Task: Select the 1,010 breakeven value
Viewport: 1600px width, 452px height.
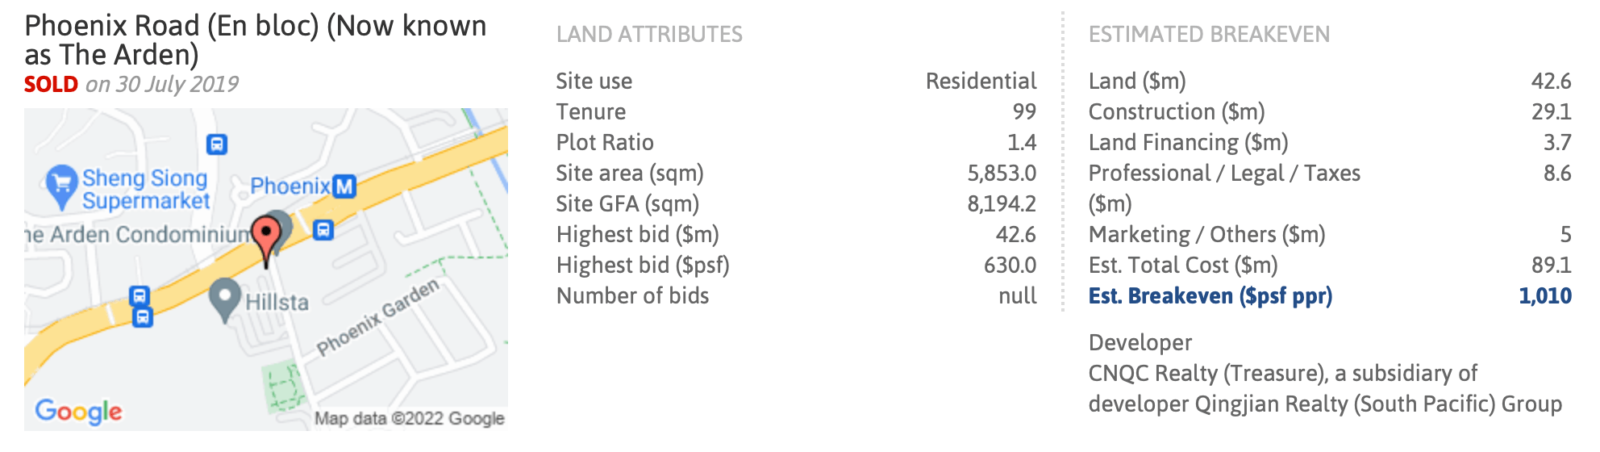Action: pyautogui.click(x=1544, y=296)
